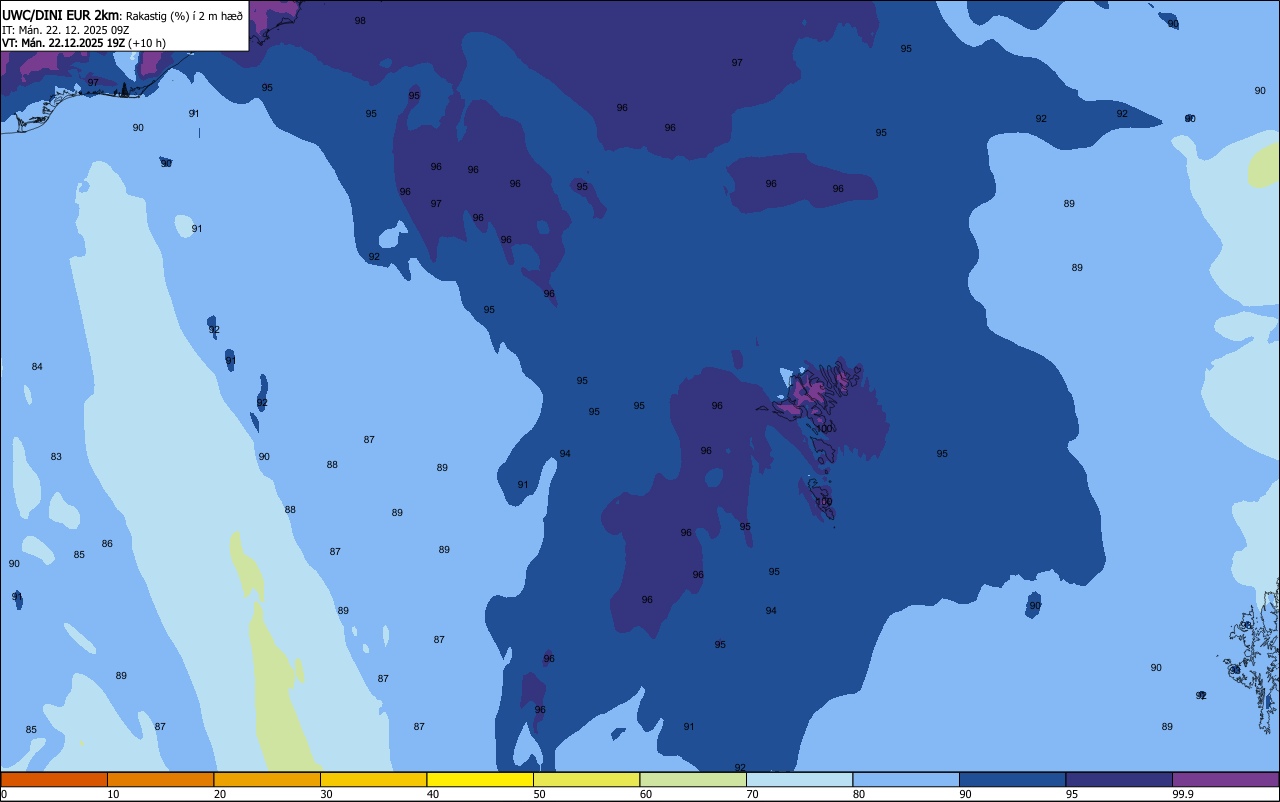1280x802 pixels.
Task: Click the 95–99.9 dark indigo legend swatch
Action: 1119,779
